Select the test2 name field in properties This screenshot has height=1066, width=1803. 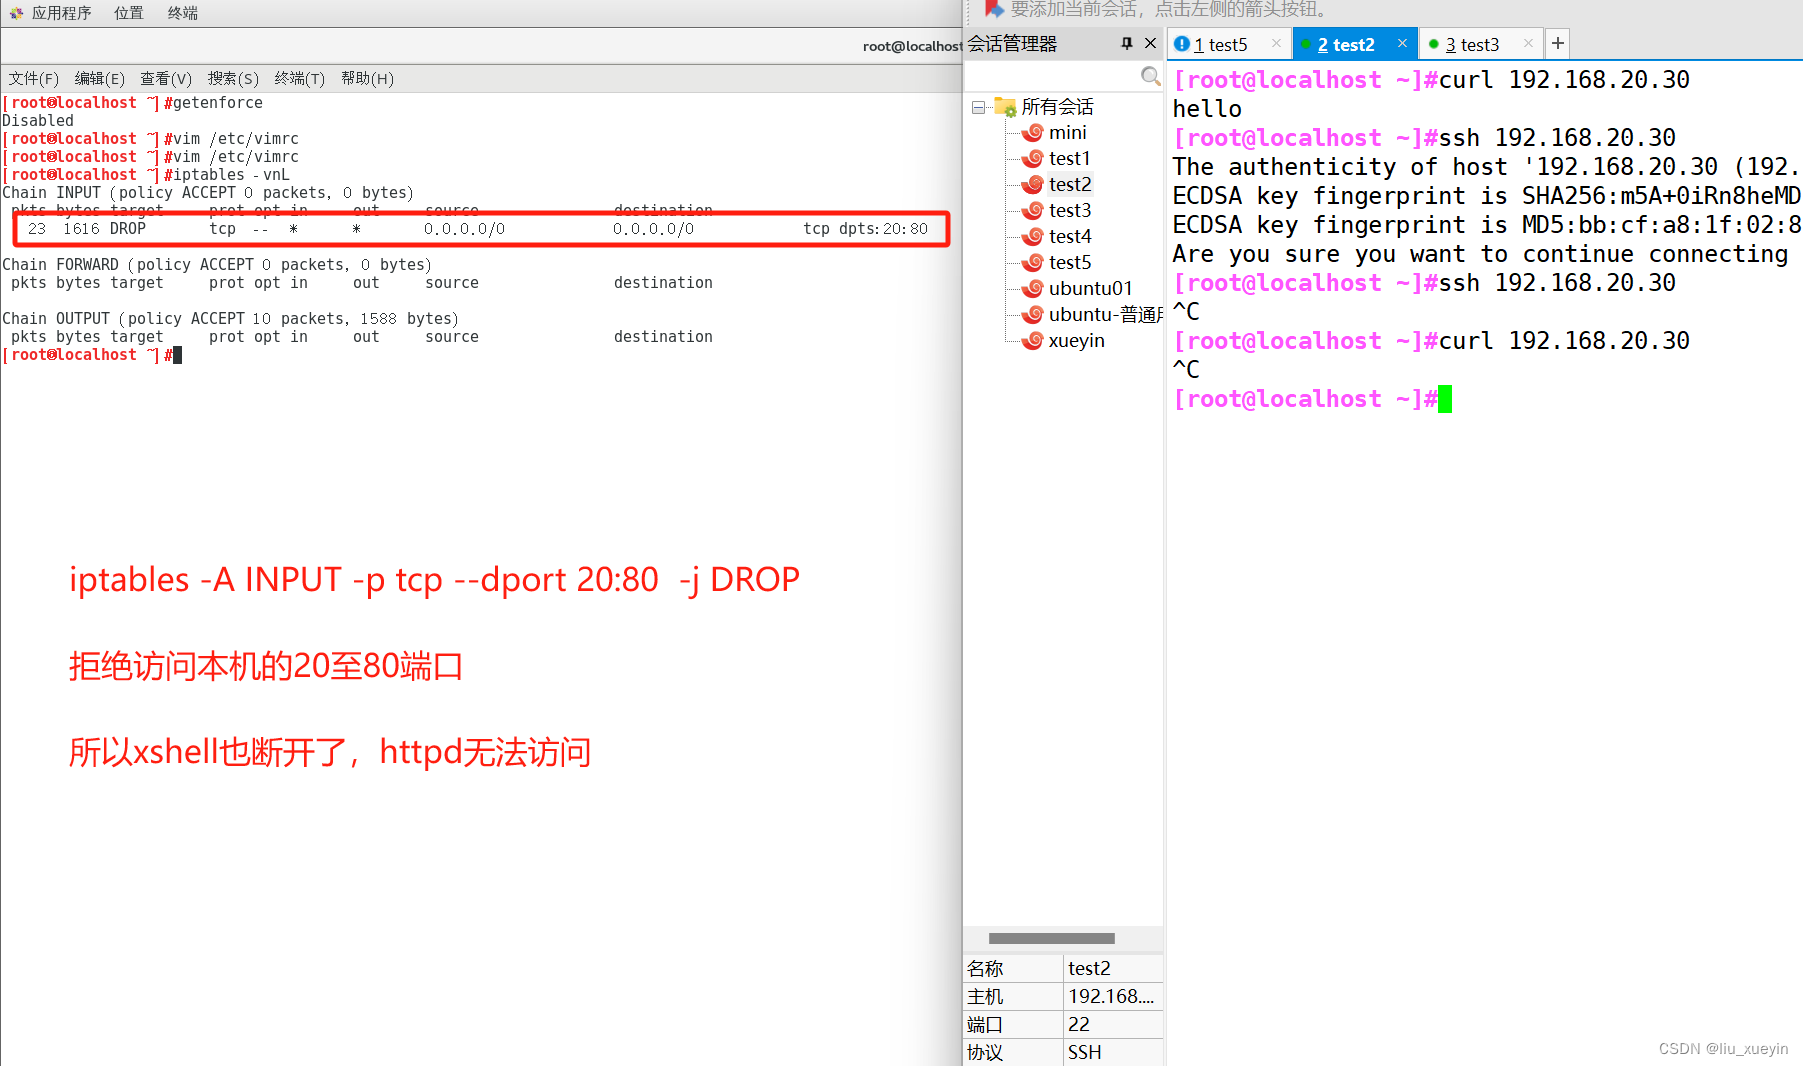pyautogui.click(x=1088, y=968)
